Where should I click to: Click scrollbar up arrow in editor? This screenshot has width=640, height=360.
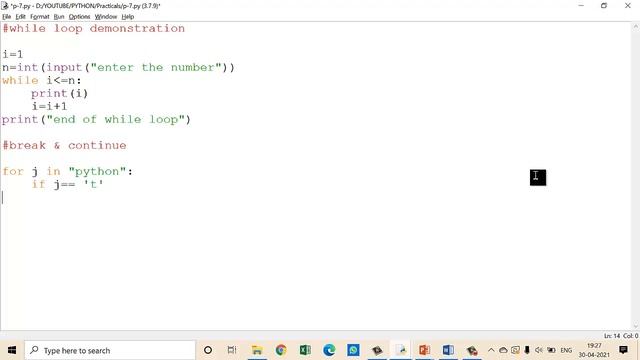tap(636, 27)
